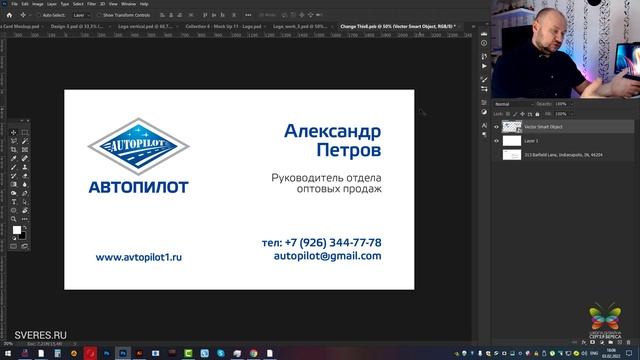Toggle lock image pixels brush icon
This screenshot has width=640, height=360.
(515, 114)
